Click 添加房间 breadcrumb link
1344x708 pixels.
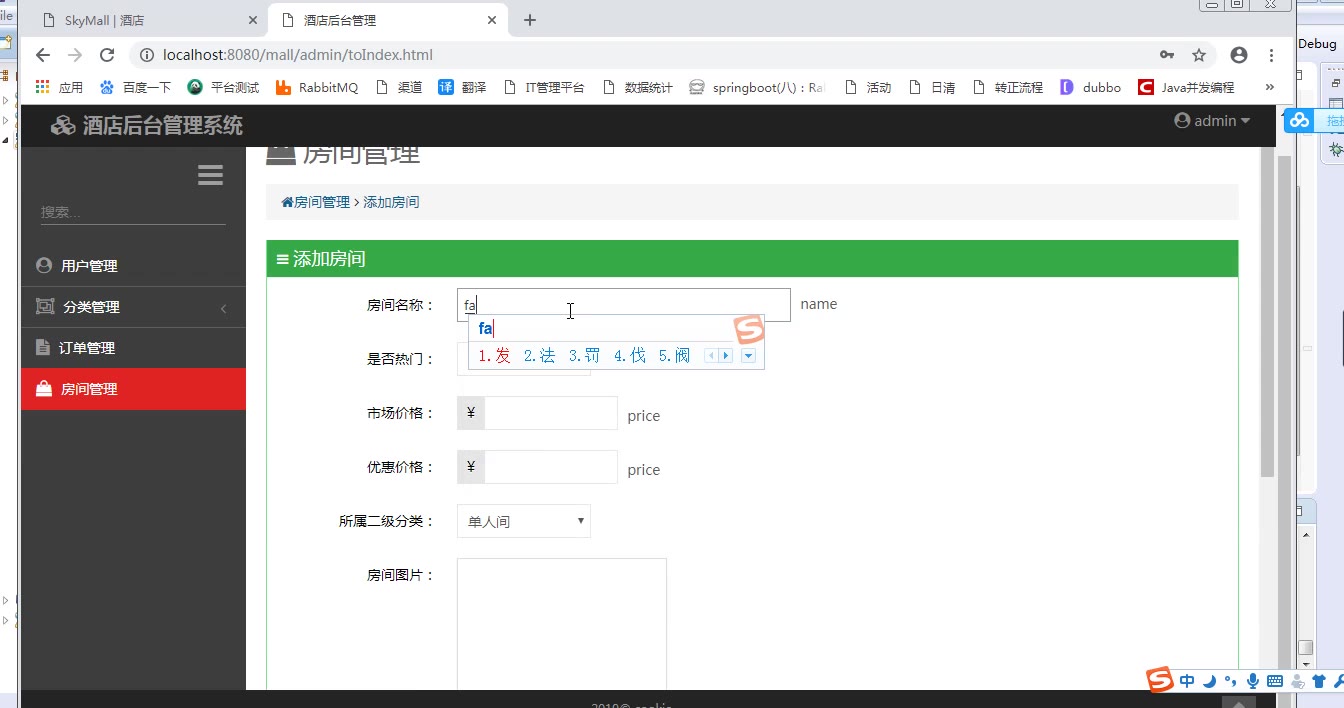pyautogui.click(x=391, y=202)
